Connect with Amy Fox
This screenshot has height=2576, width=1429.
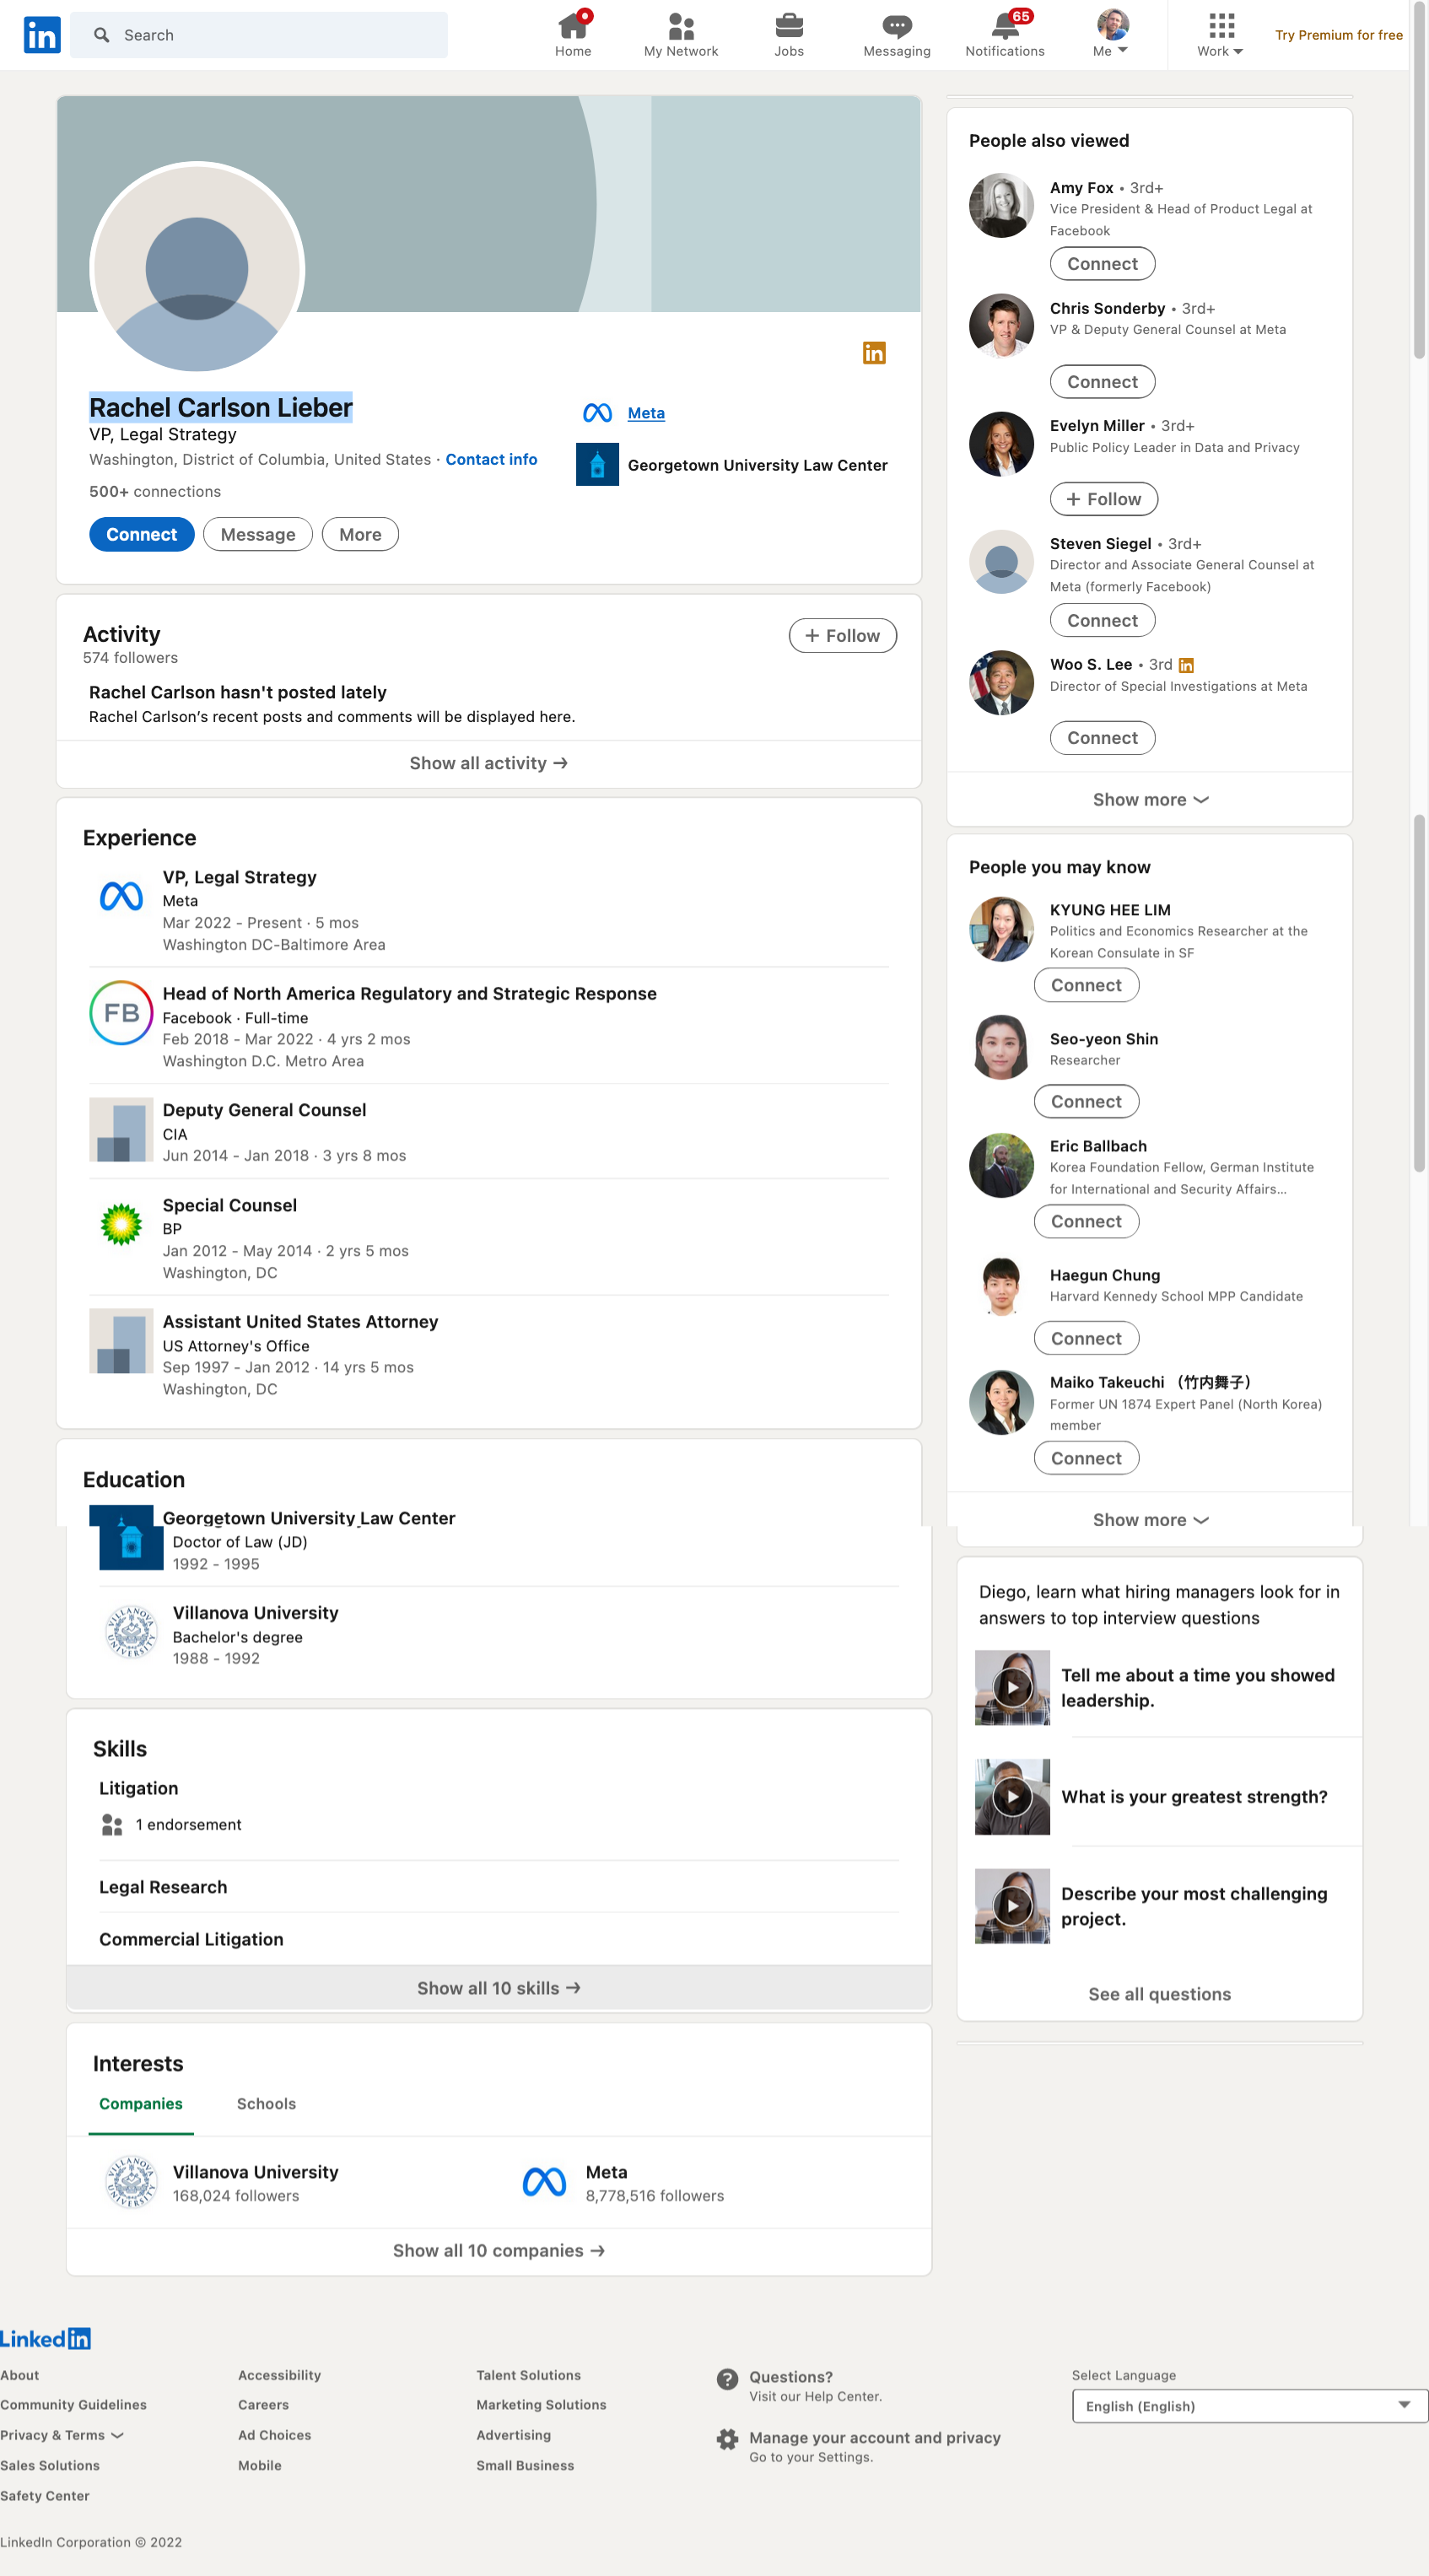click(x=1102, y=264)
